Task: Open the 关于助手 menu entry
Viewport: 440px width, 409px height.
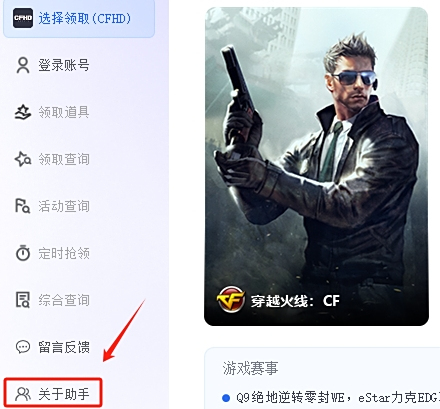Action: [x=53, y=392]
